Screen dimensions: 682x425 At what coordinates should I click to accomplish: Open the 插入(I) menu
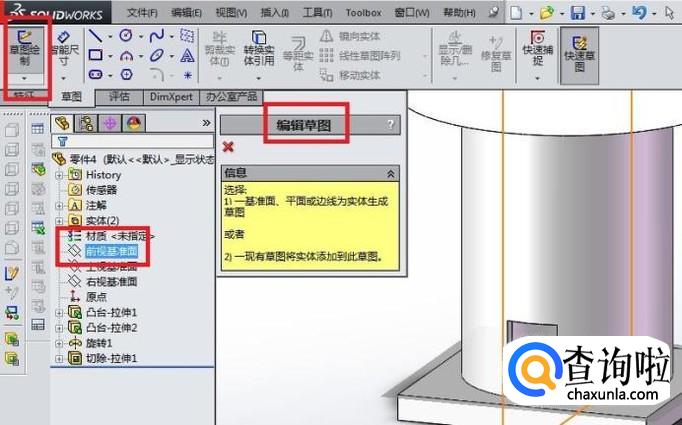click(274, 13)
